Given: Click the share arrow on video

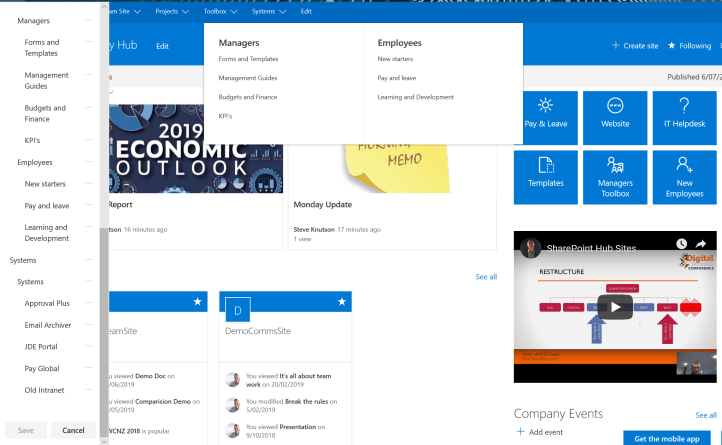Looking at the screenshot, I should 701,243.
